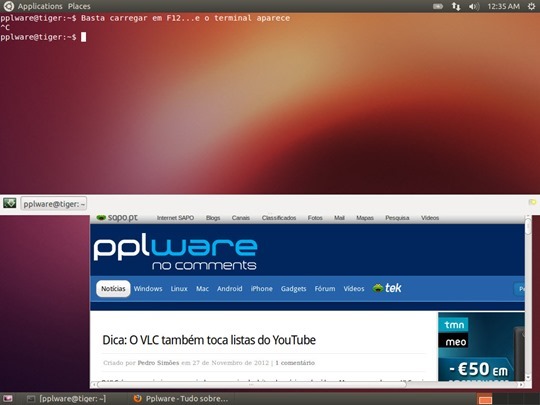The image size is (540, 405).
Task: Click the battery status indicator icon
Action: [x=438, y=6]
